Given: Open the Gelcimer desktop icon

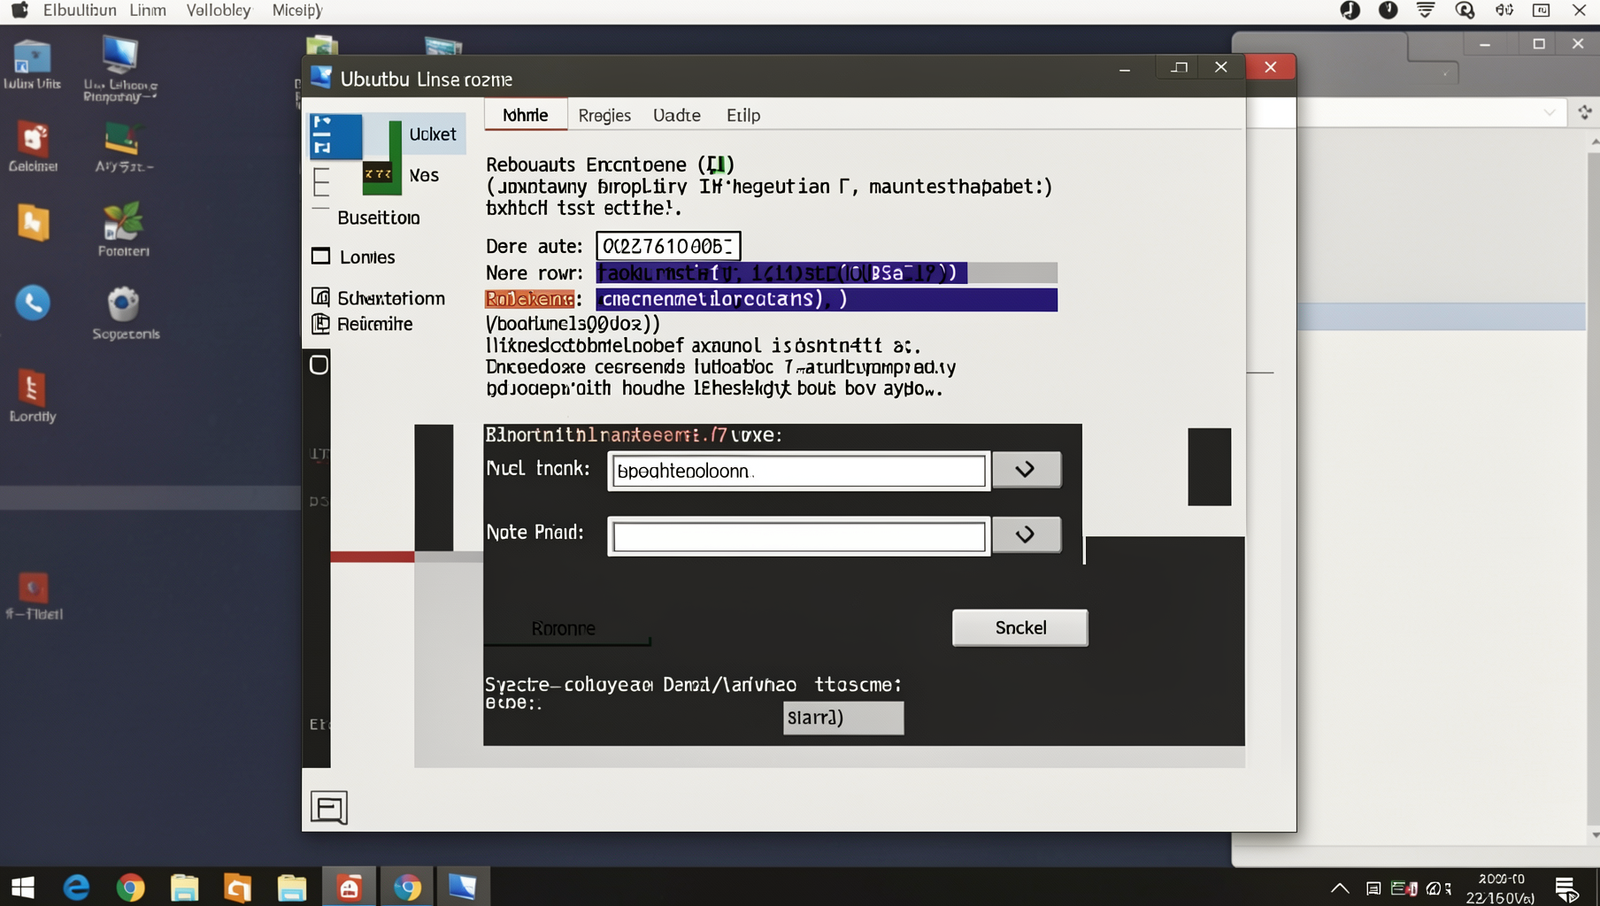Looking at the screenshot, I should coord(33,146).
